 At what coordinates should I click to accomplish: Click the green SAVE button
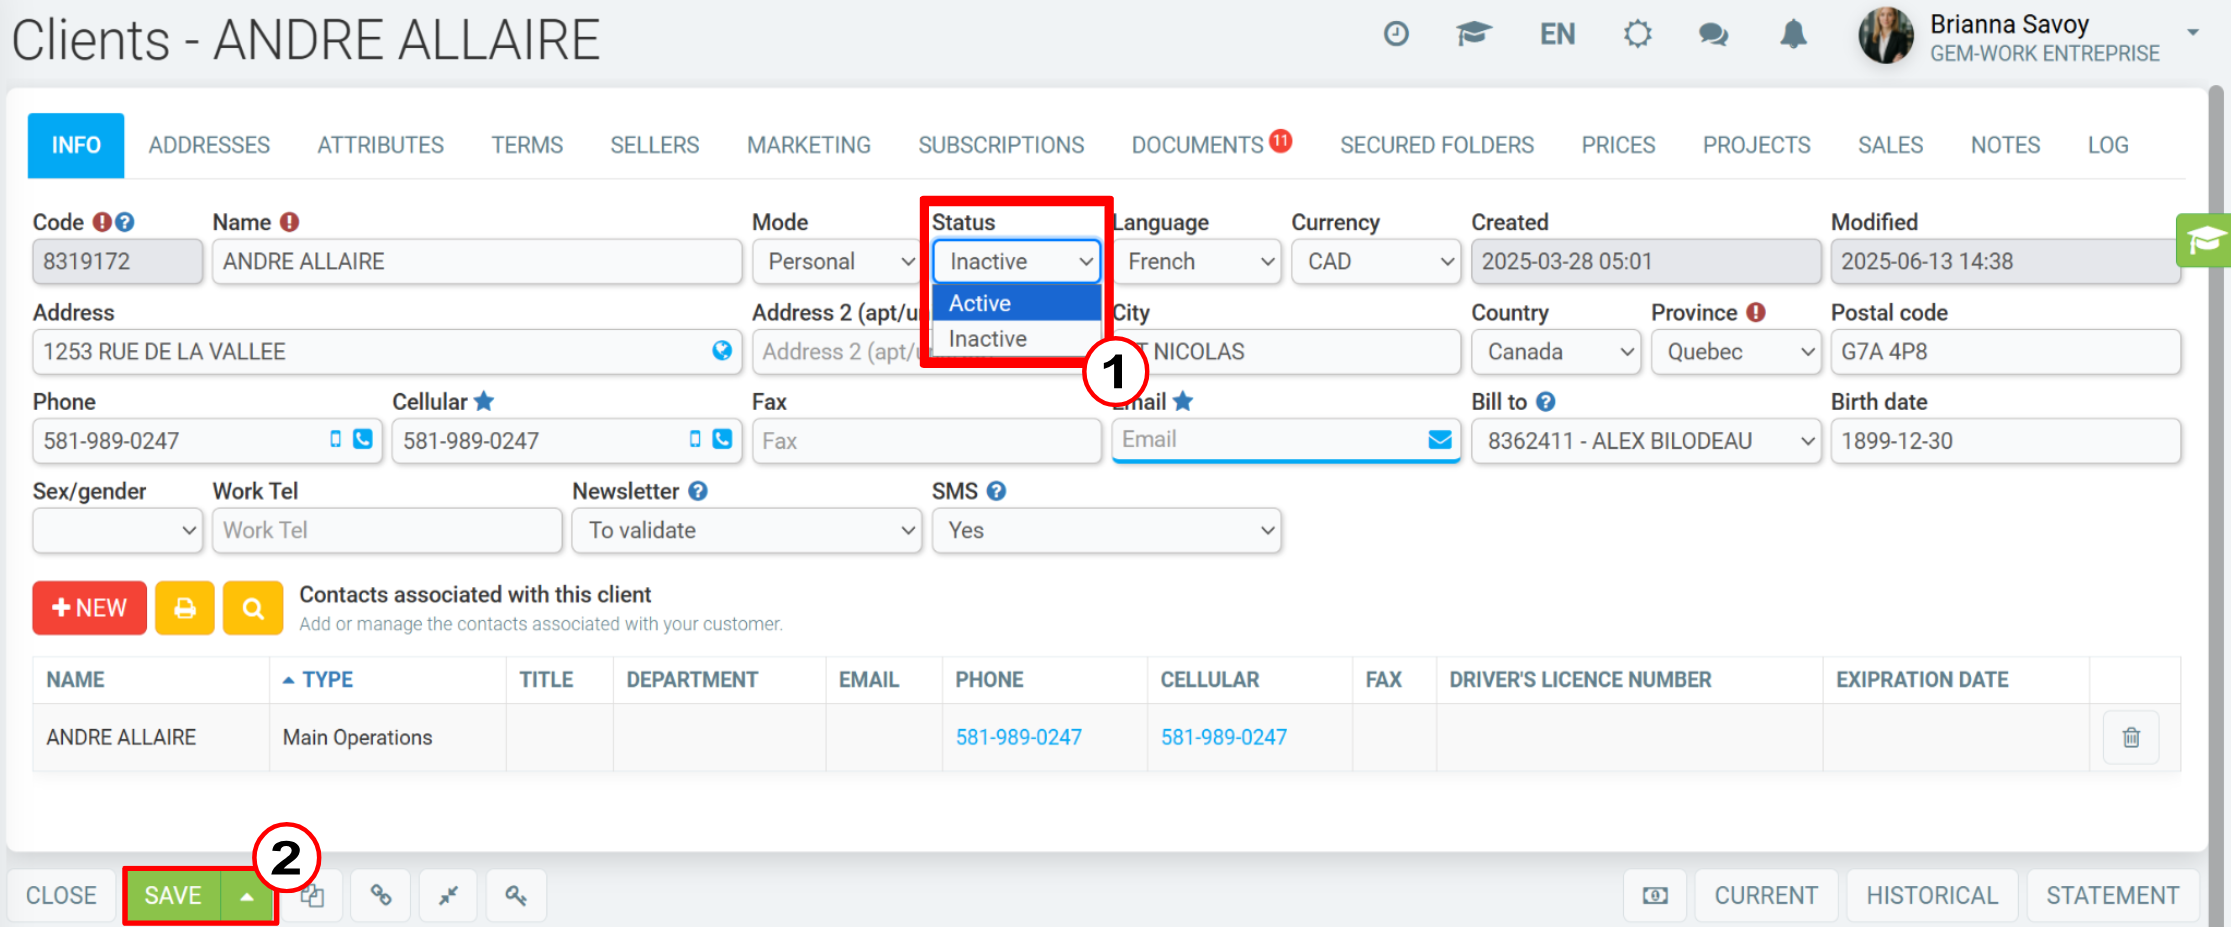pos(173,896)
